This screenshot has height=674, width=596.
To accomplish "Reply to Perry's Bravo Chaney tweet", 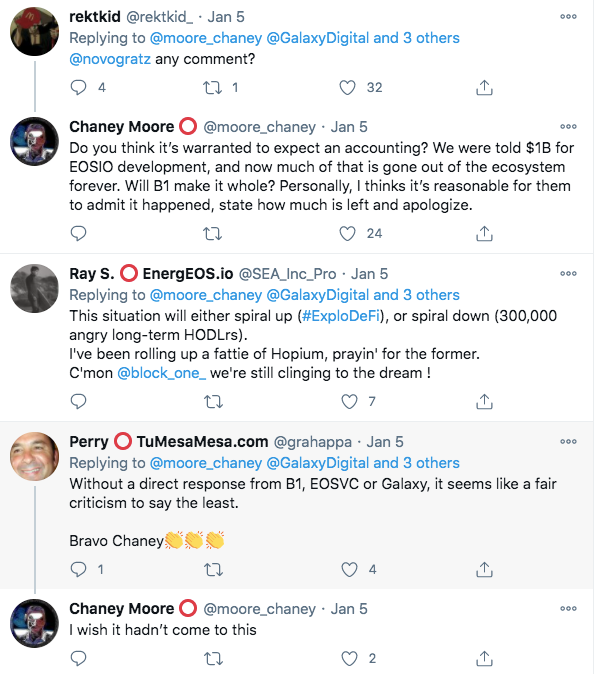I will (x=78, y=570).
